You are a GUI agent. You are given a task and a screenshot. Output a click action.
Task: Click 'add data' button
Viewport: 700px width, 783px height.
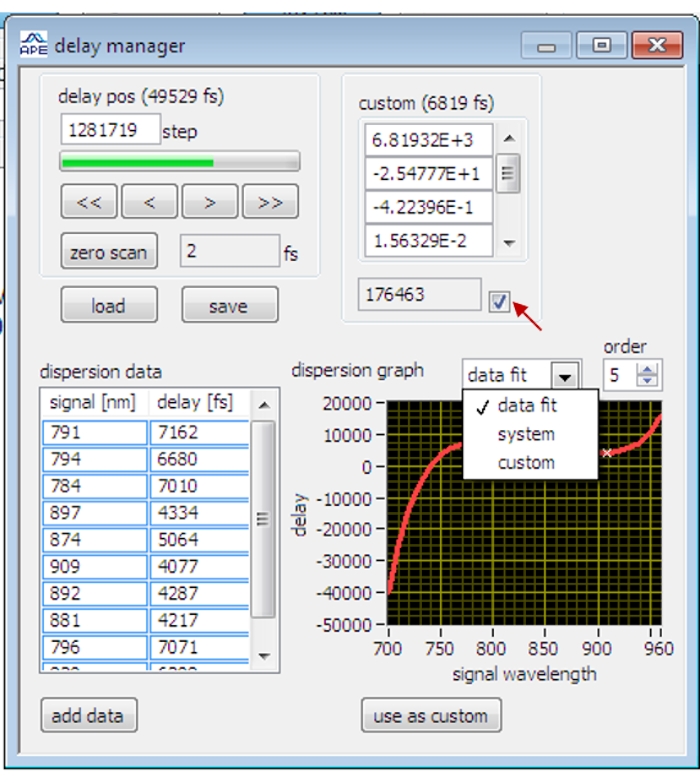point(88,716)
